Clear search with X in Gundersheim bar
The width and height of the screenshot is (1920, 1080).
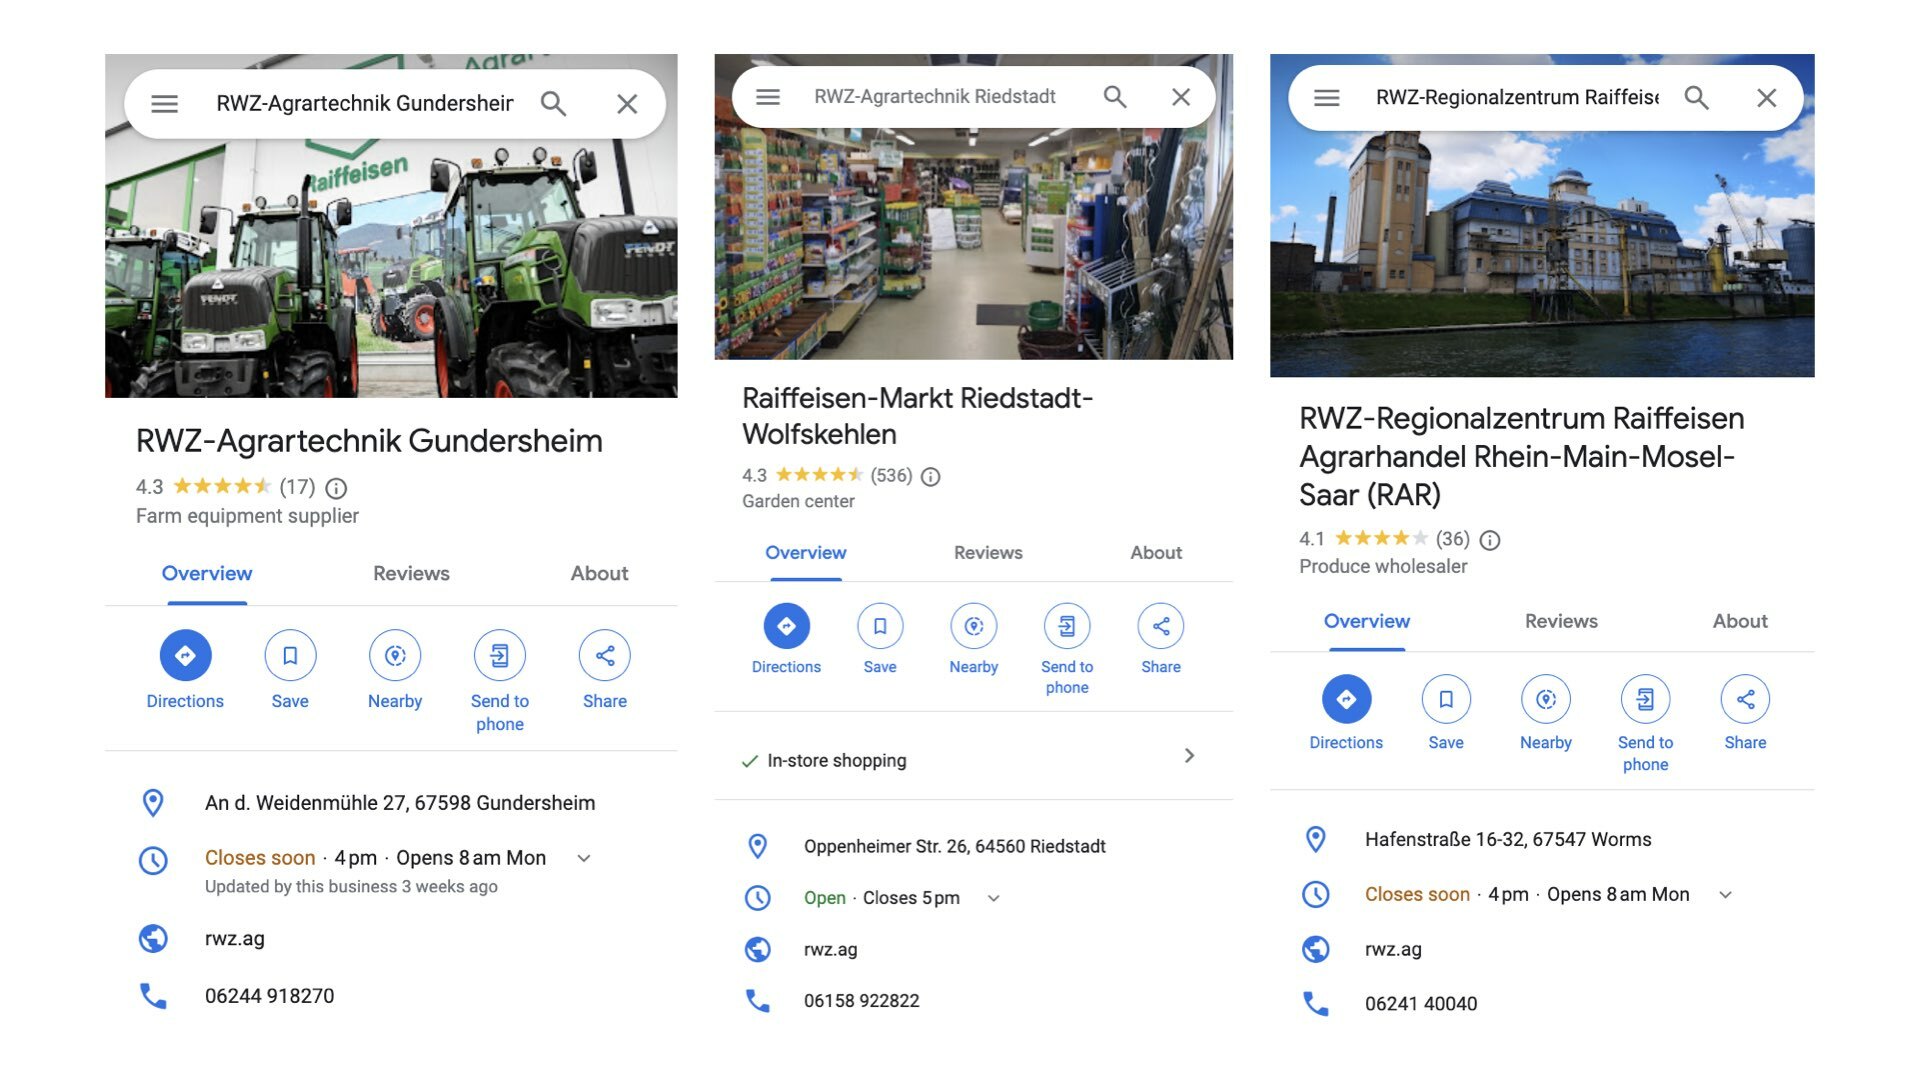627,104
